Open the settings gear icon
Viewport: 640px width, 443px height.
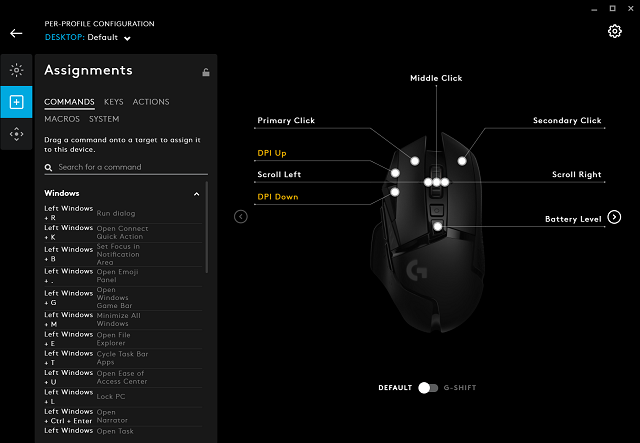point(615,31)
